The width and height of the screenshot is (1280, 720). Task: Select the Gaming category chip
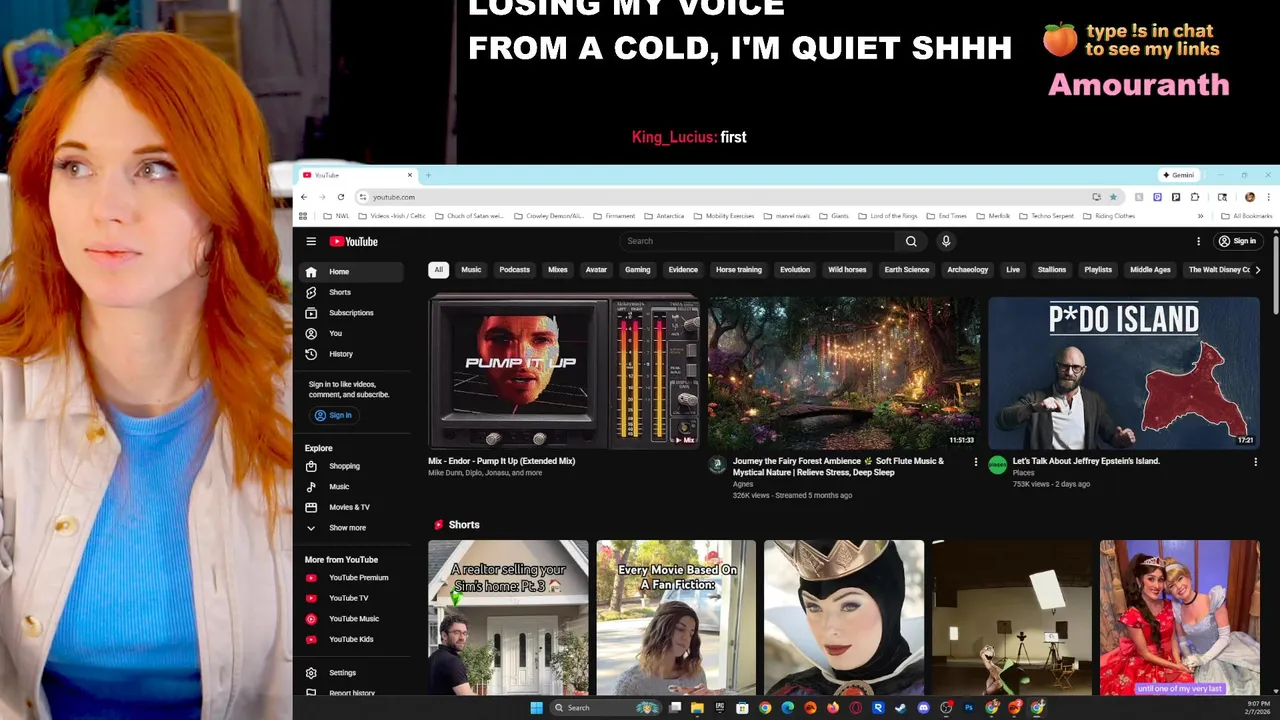click(x=638, y=270)
